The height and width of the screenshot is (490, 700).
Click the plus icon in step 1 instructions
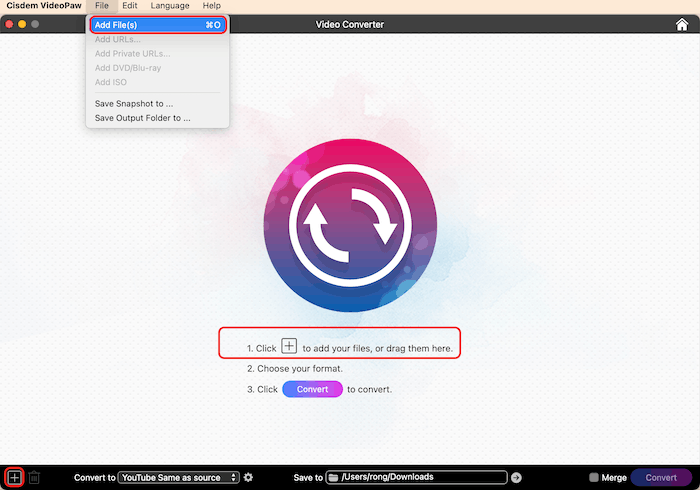tap(289, 346)
